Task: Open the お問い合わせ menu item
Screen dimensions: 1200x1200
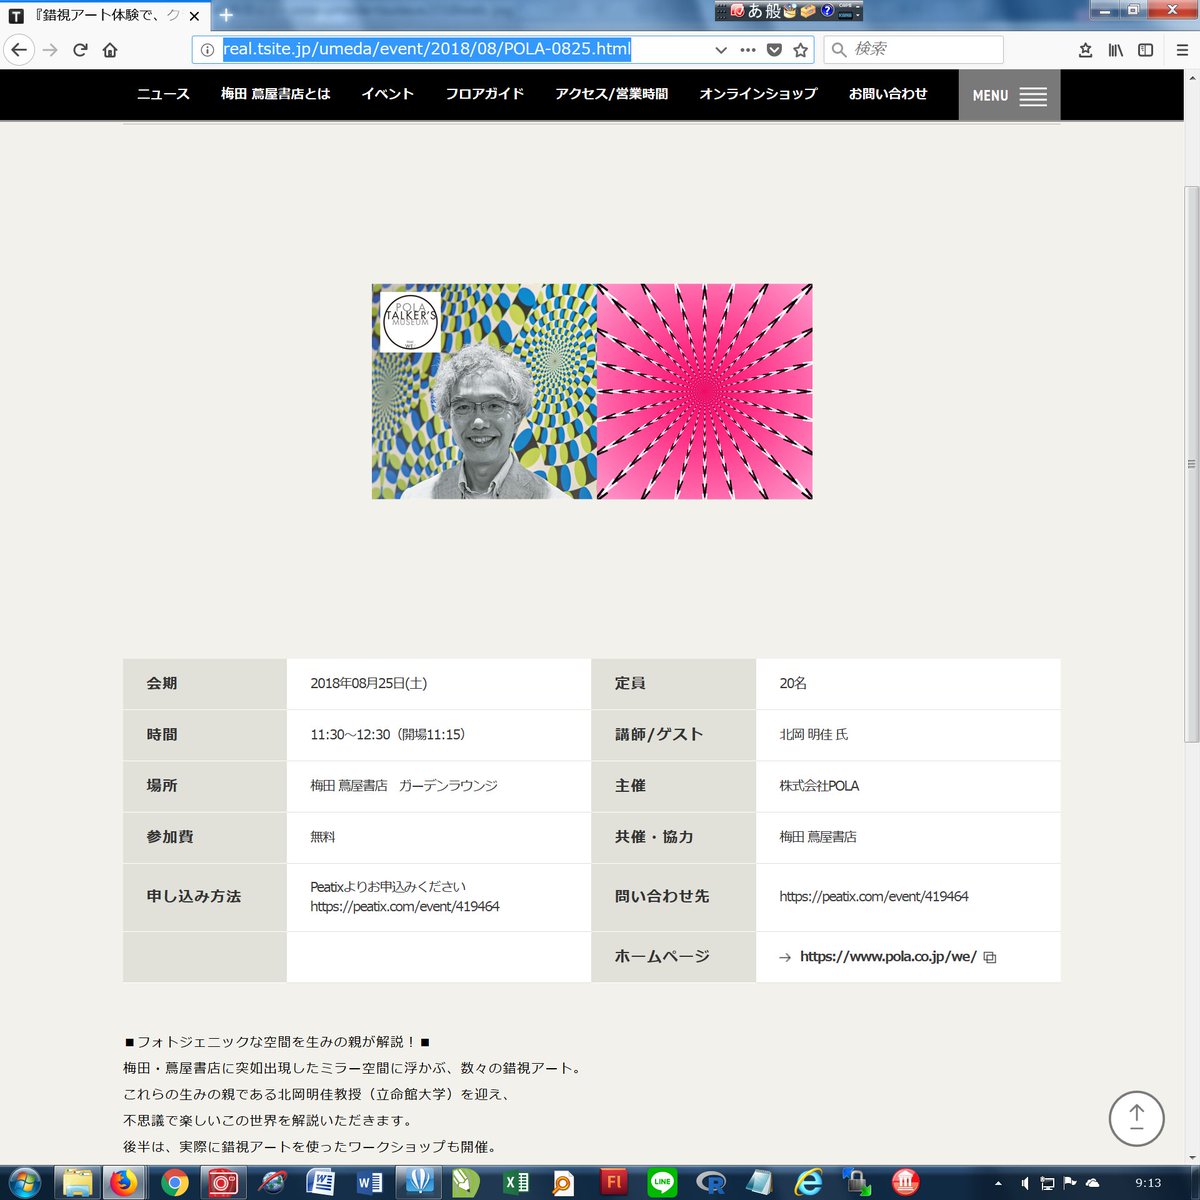Action: coord(888,94)
